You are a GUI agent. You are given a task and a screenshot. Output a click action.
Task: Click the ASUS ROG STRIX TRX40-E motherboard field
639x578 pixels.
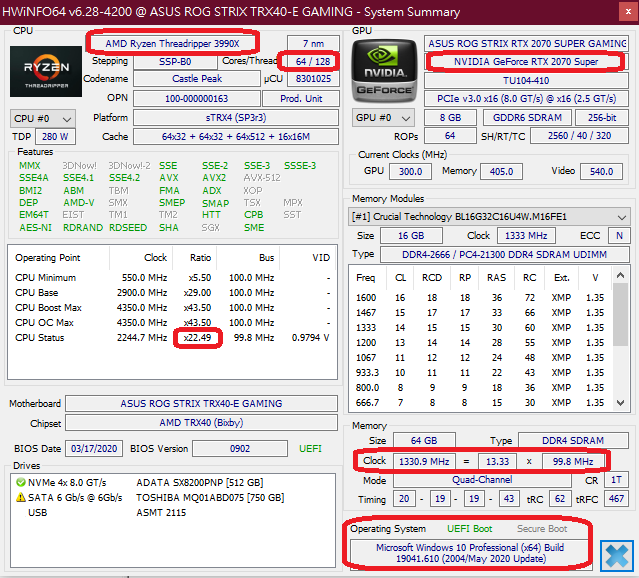[x=201, y=404]
